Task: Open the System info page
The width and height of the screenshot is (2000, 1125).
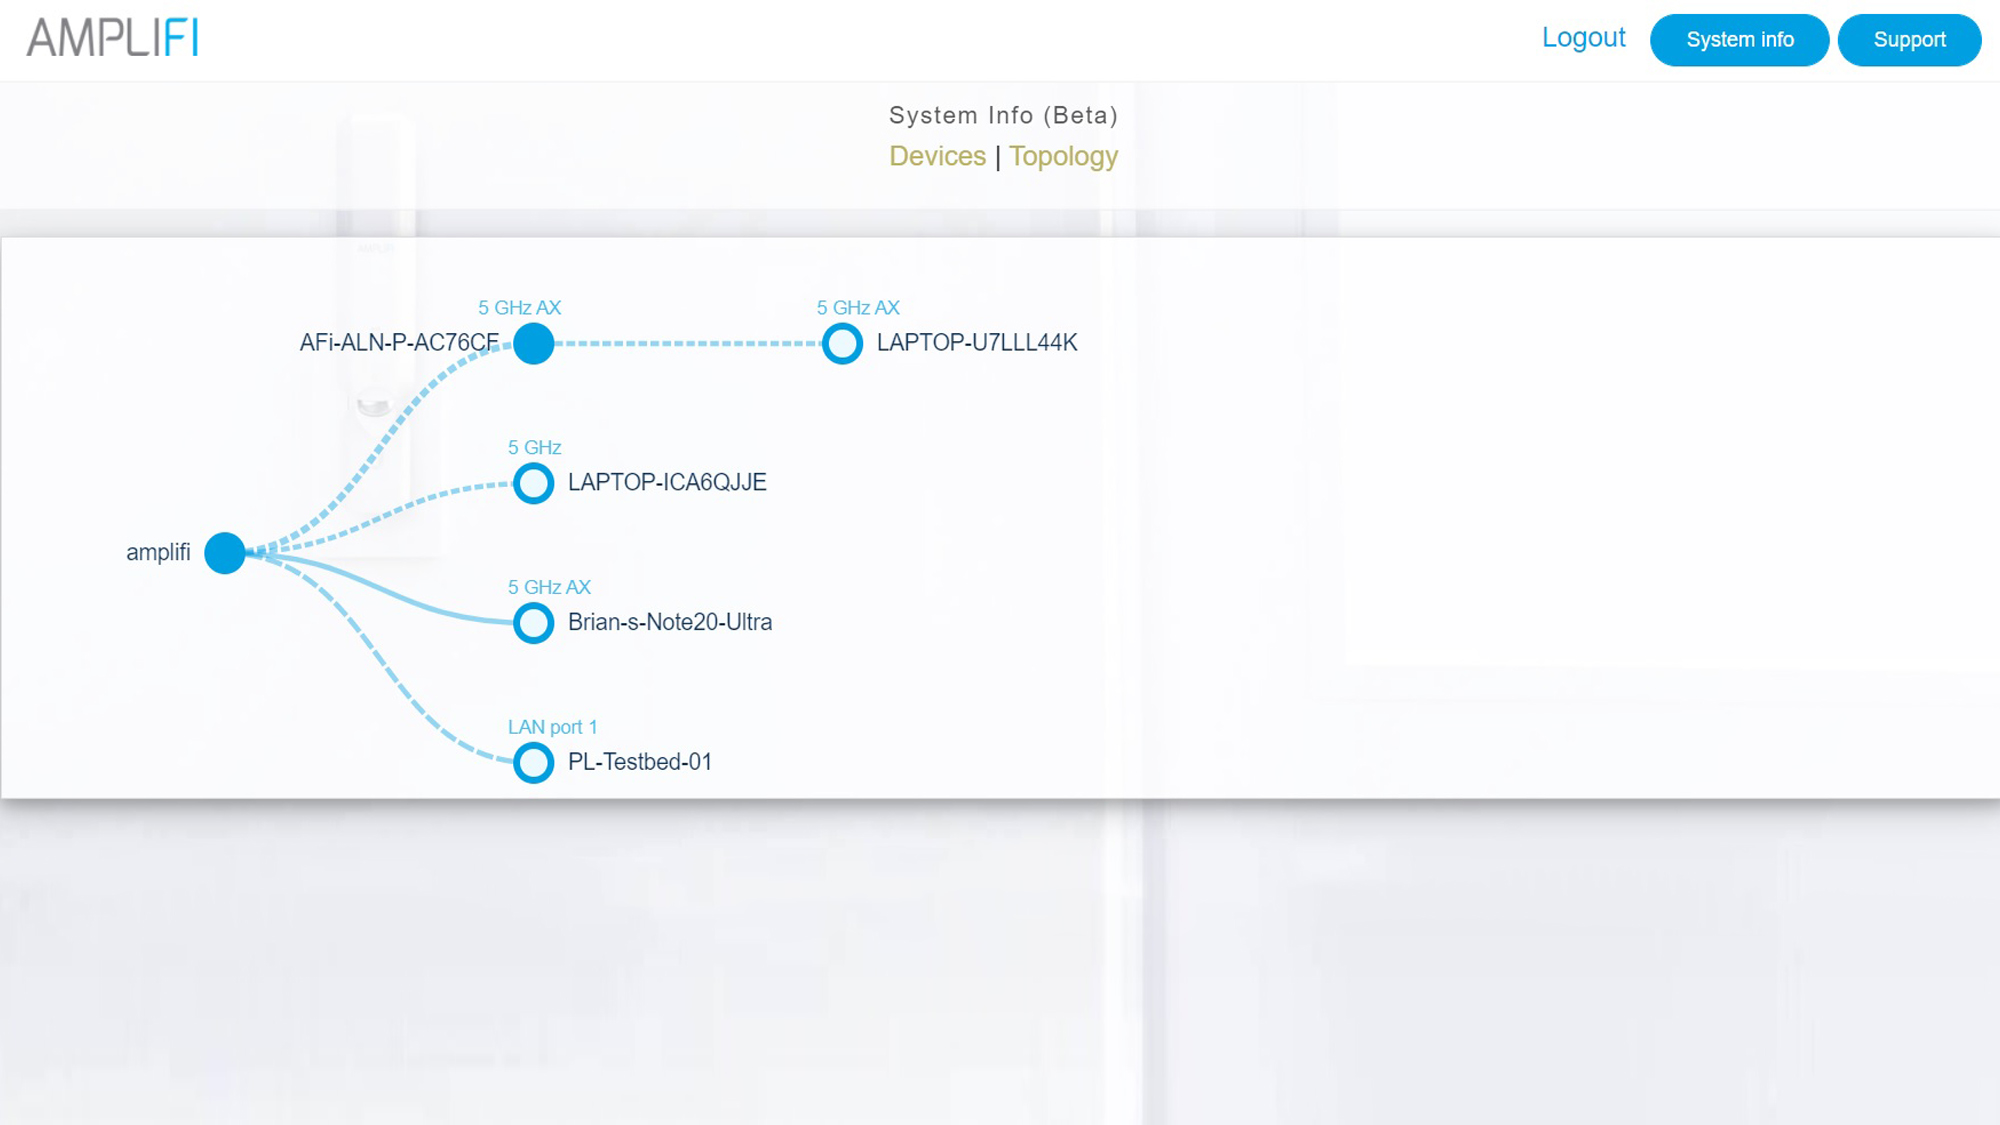Action: point(1739,40)
